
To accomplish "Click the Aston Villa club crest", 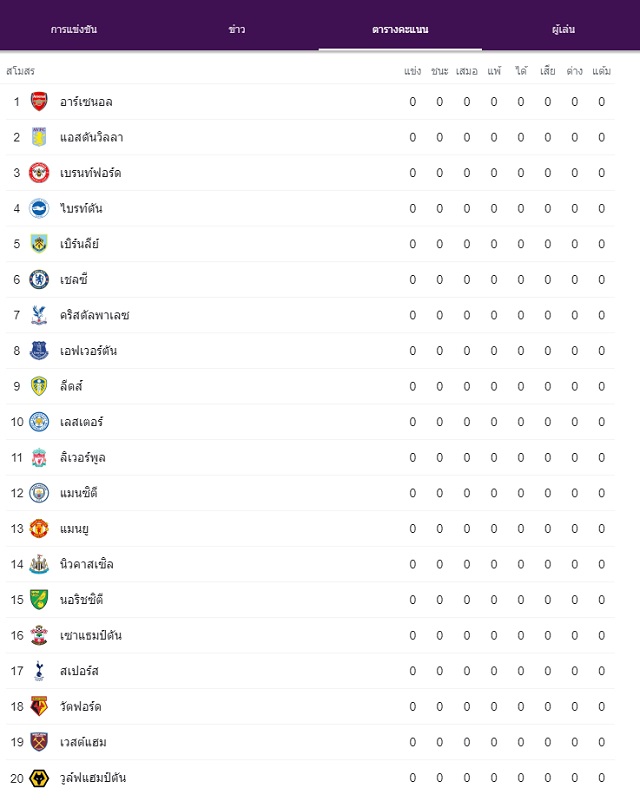I will point(39,137).
